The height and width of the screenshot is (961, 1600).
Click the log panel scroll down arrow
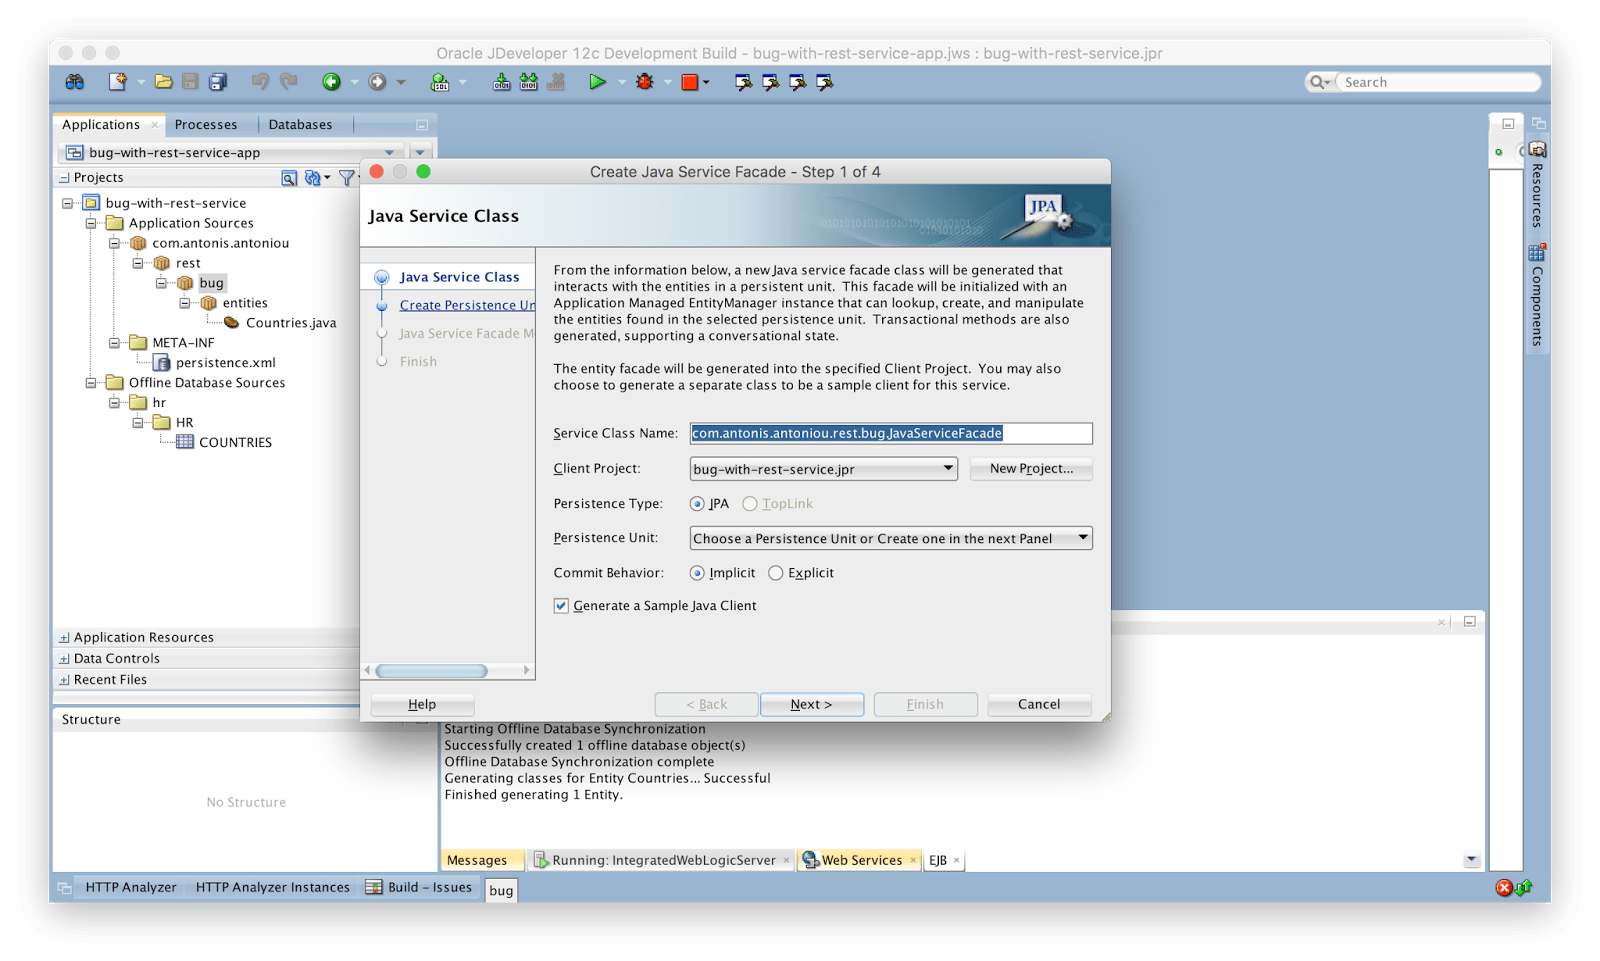[x=1471, y=860]
